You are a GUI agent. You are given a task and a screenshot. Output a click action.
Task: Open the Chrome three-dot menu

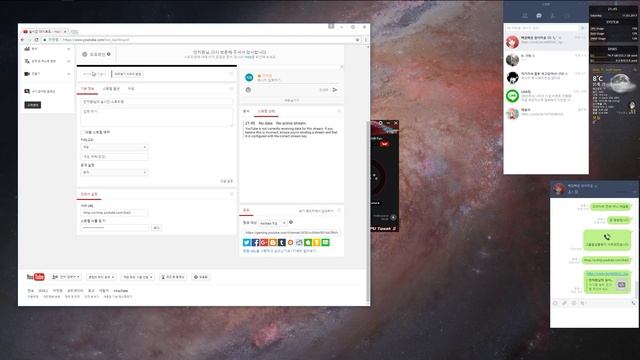point(365,40)
